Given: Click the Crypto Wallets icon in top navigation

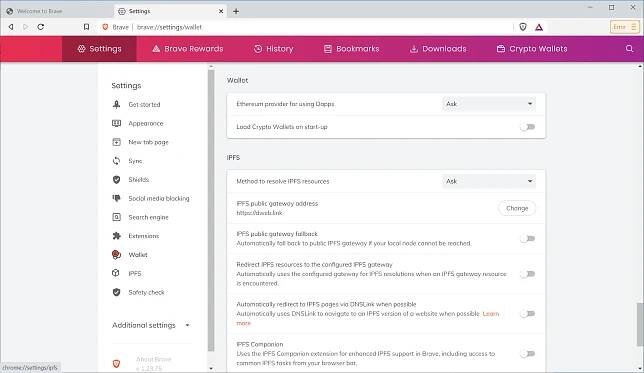Looking at the screenshot, I should (x=501, y=49).
